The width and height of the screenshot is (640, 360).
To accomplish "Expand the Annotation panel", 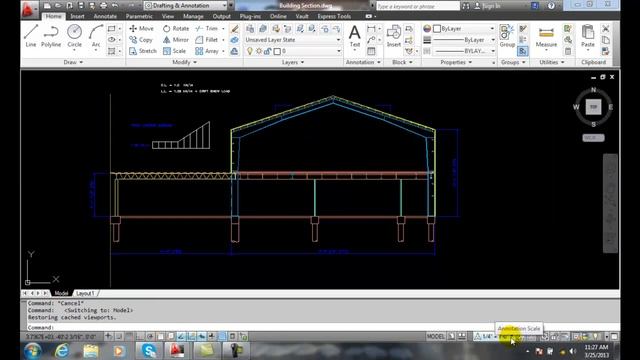I will point(363,62).
